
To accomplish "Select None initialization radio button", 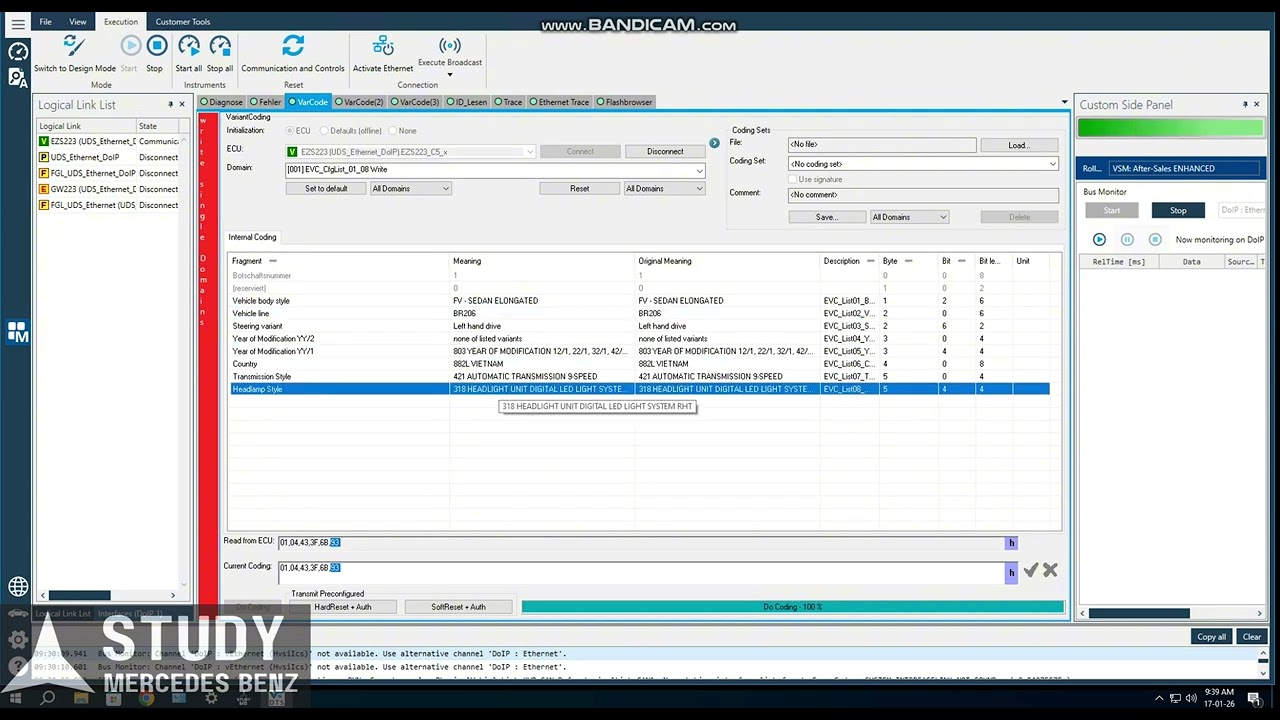I will pos(392,131).
